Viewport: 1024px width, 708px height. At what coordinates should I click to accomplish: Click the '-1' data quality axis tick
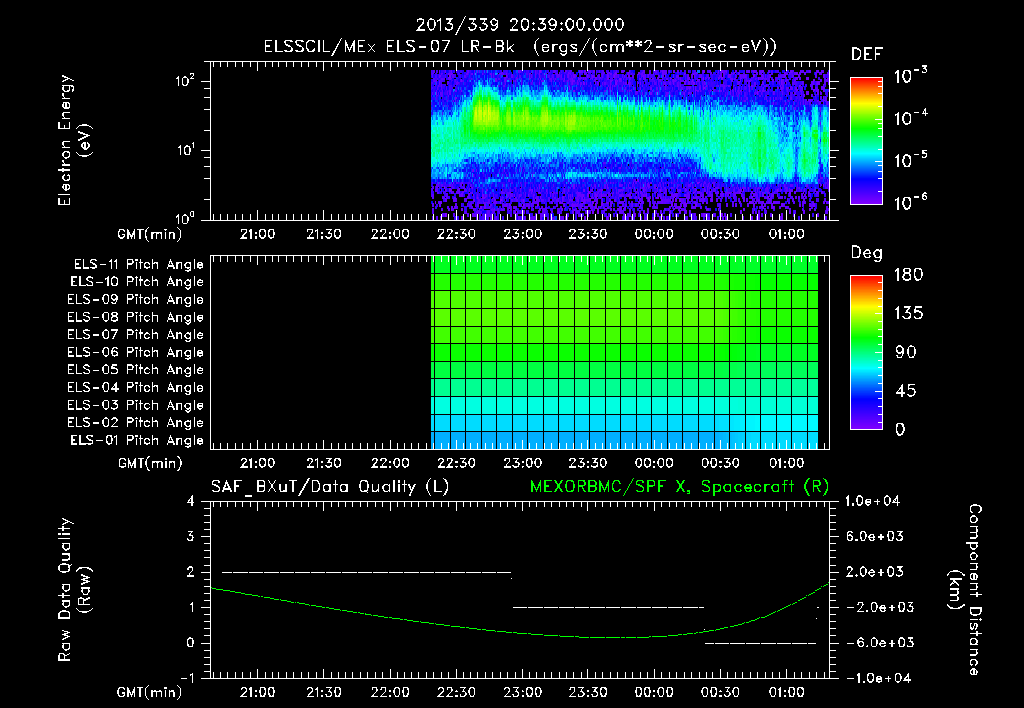point(187,678)
